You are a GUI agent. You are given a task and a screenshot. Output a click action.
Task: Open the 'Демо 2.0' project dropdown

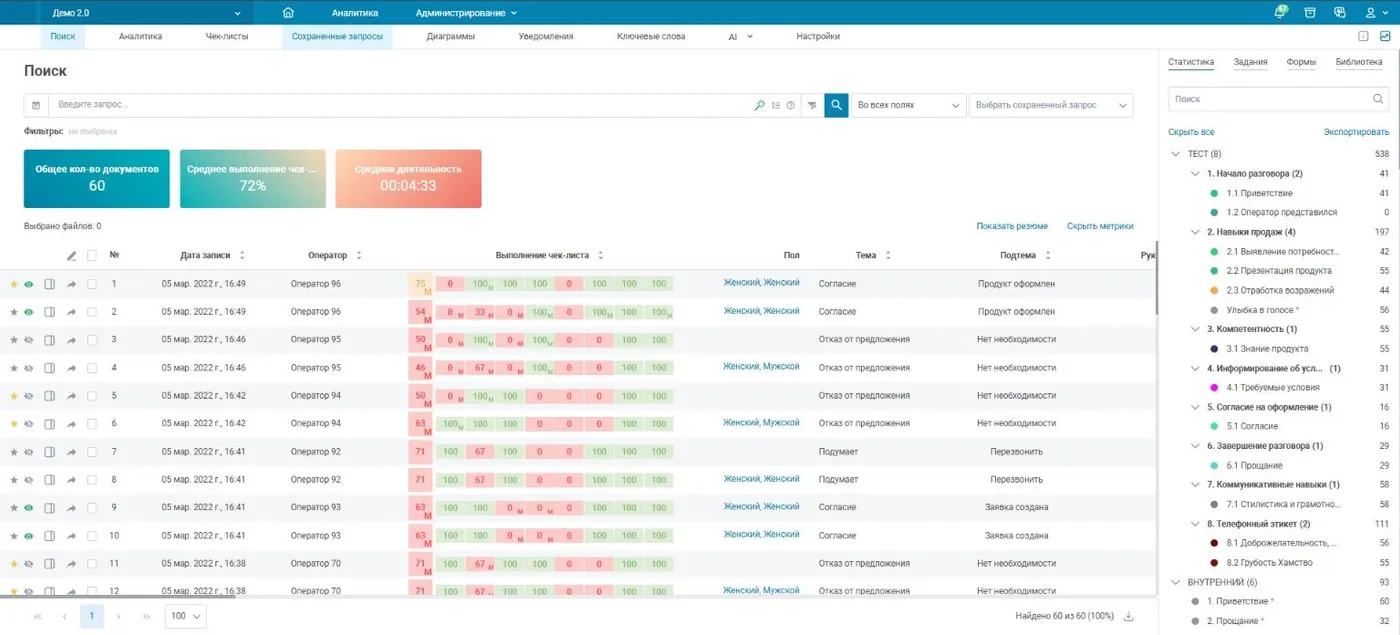[x=146, y=13]
